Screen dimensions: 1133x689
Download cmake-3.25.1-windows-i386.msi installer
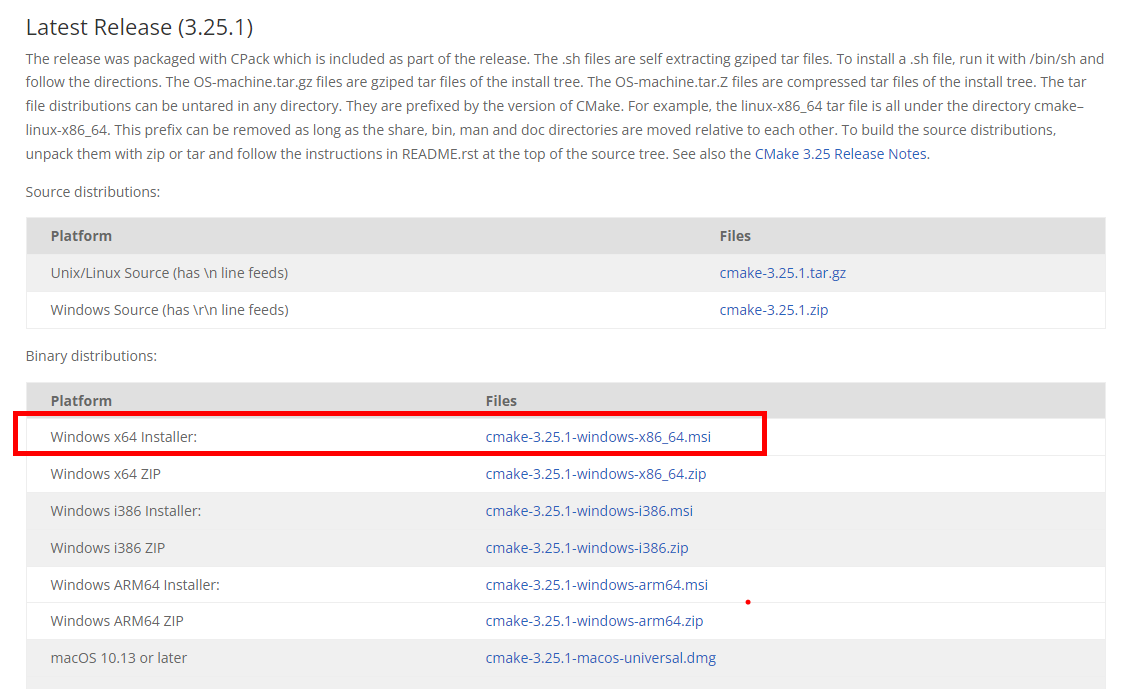pos(589,511)
